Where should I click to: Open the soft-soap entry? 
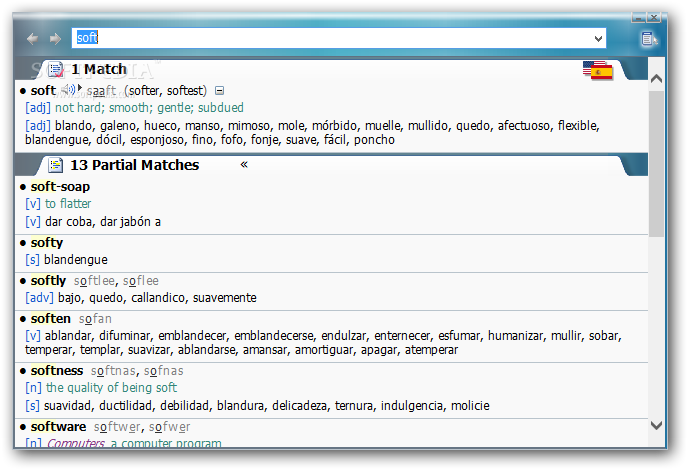(60, 187)
